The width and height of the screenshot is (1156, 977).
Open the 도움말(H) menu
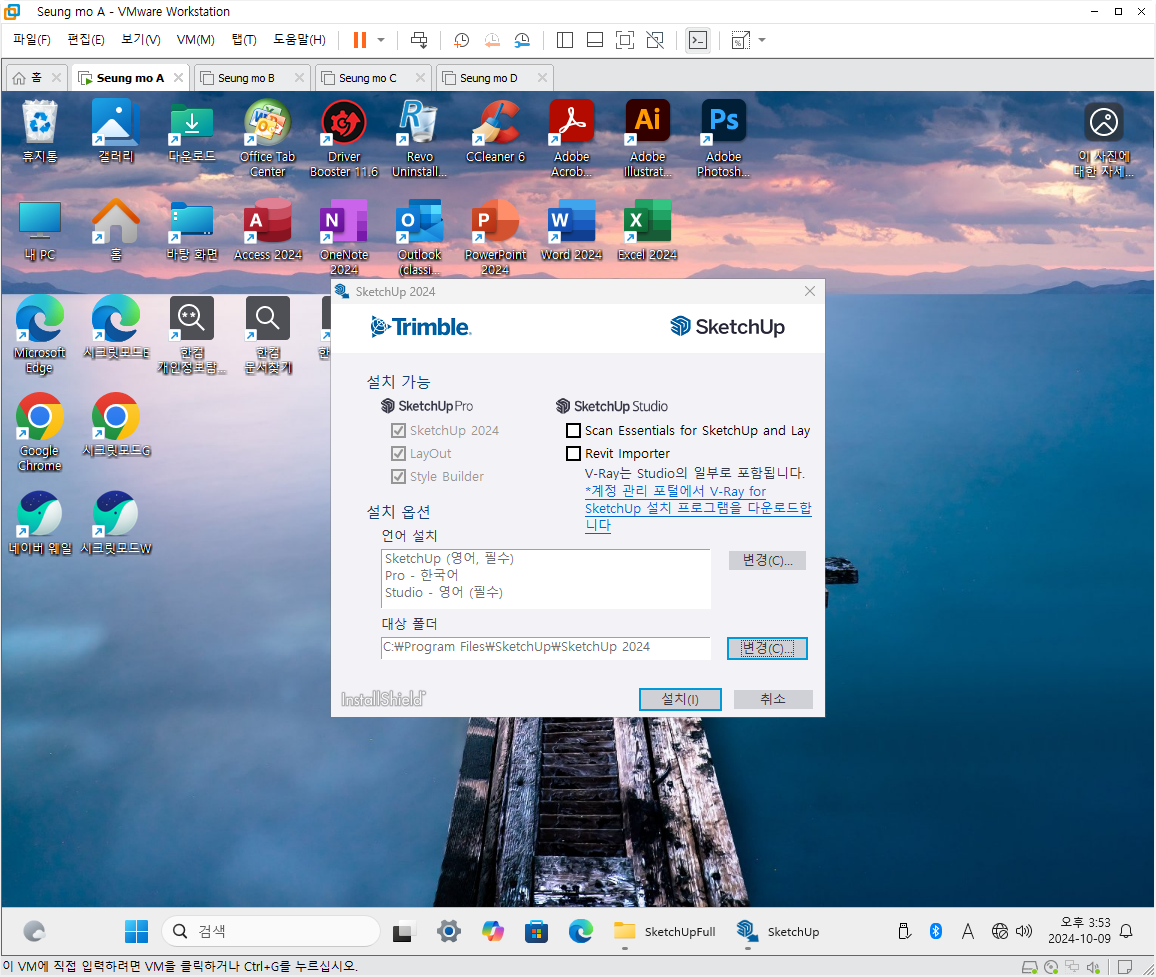[x=299, y=40]
